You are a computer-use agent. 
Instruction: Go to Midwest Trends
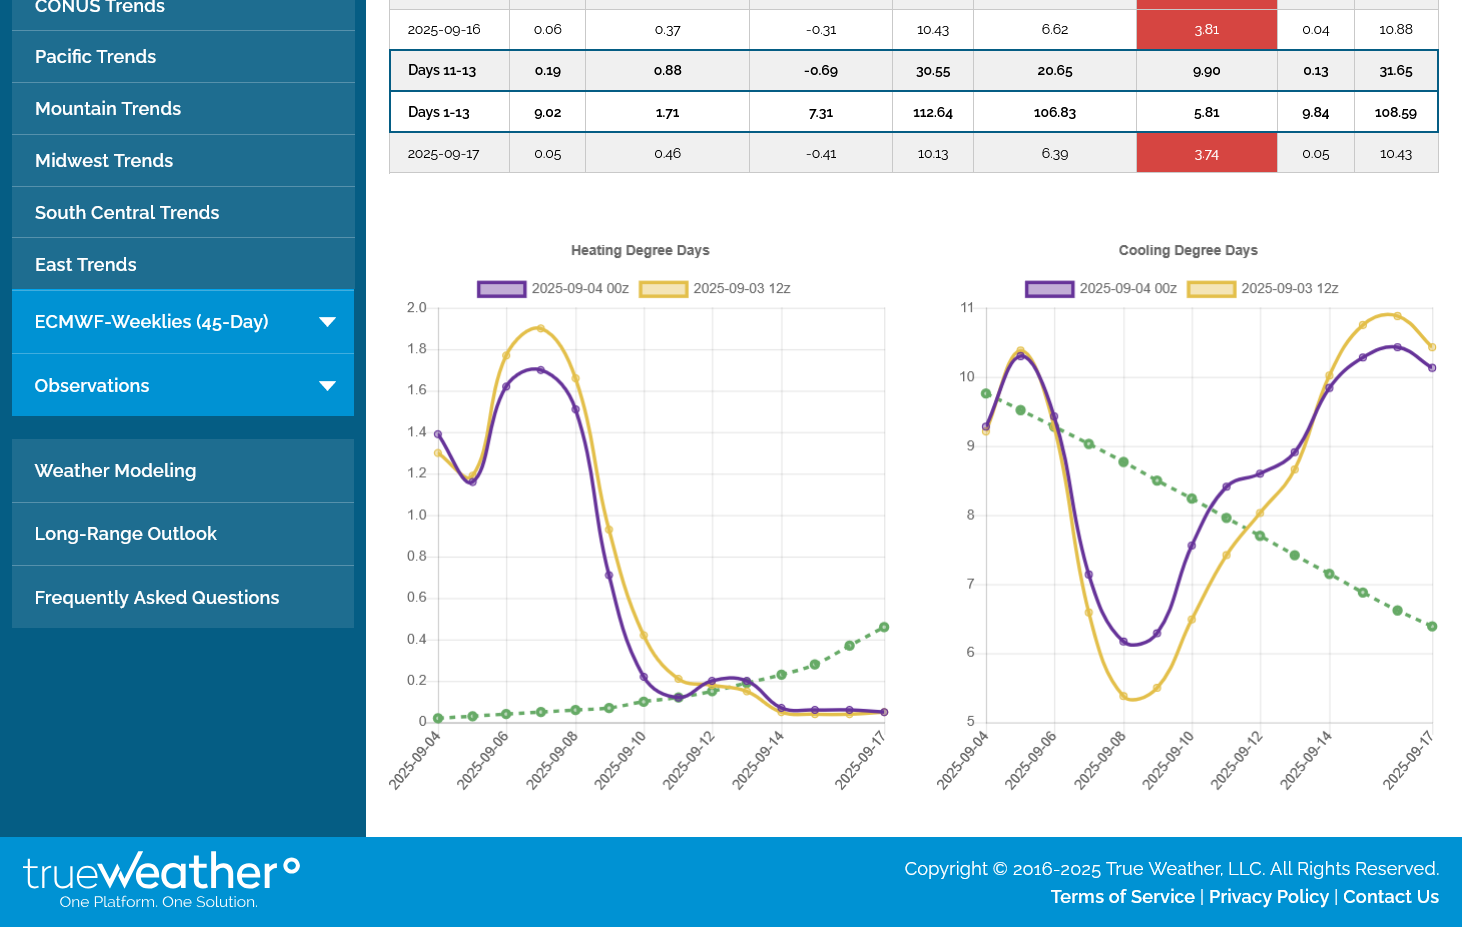coord(104,161)
